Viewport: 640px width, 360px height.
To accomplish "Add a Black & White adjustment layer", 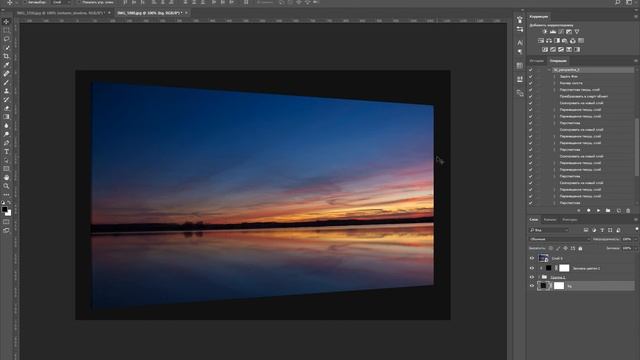I will click(557, 41).
